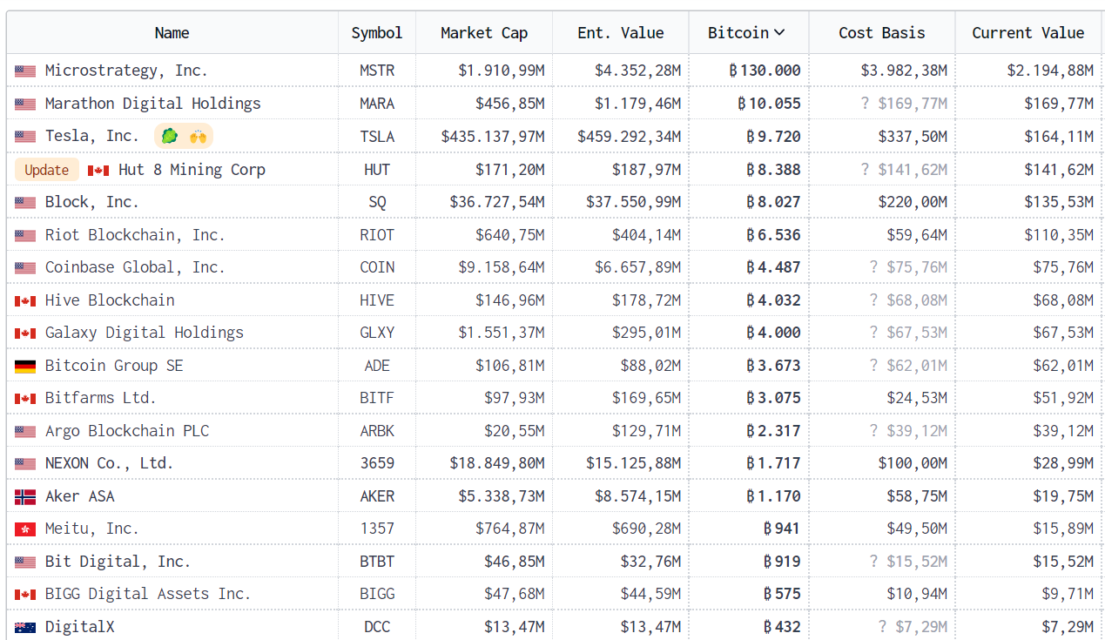Click the US flag beside Tesla, Inc.
The width and height of the screenshot is (1105, 640).
tap(25, 136)
